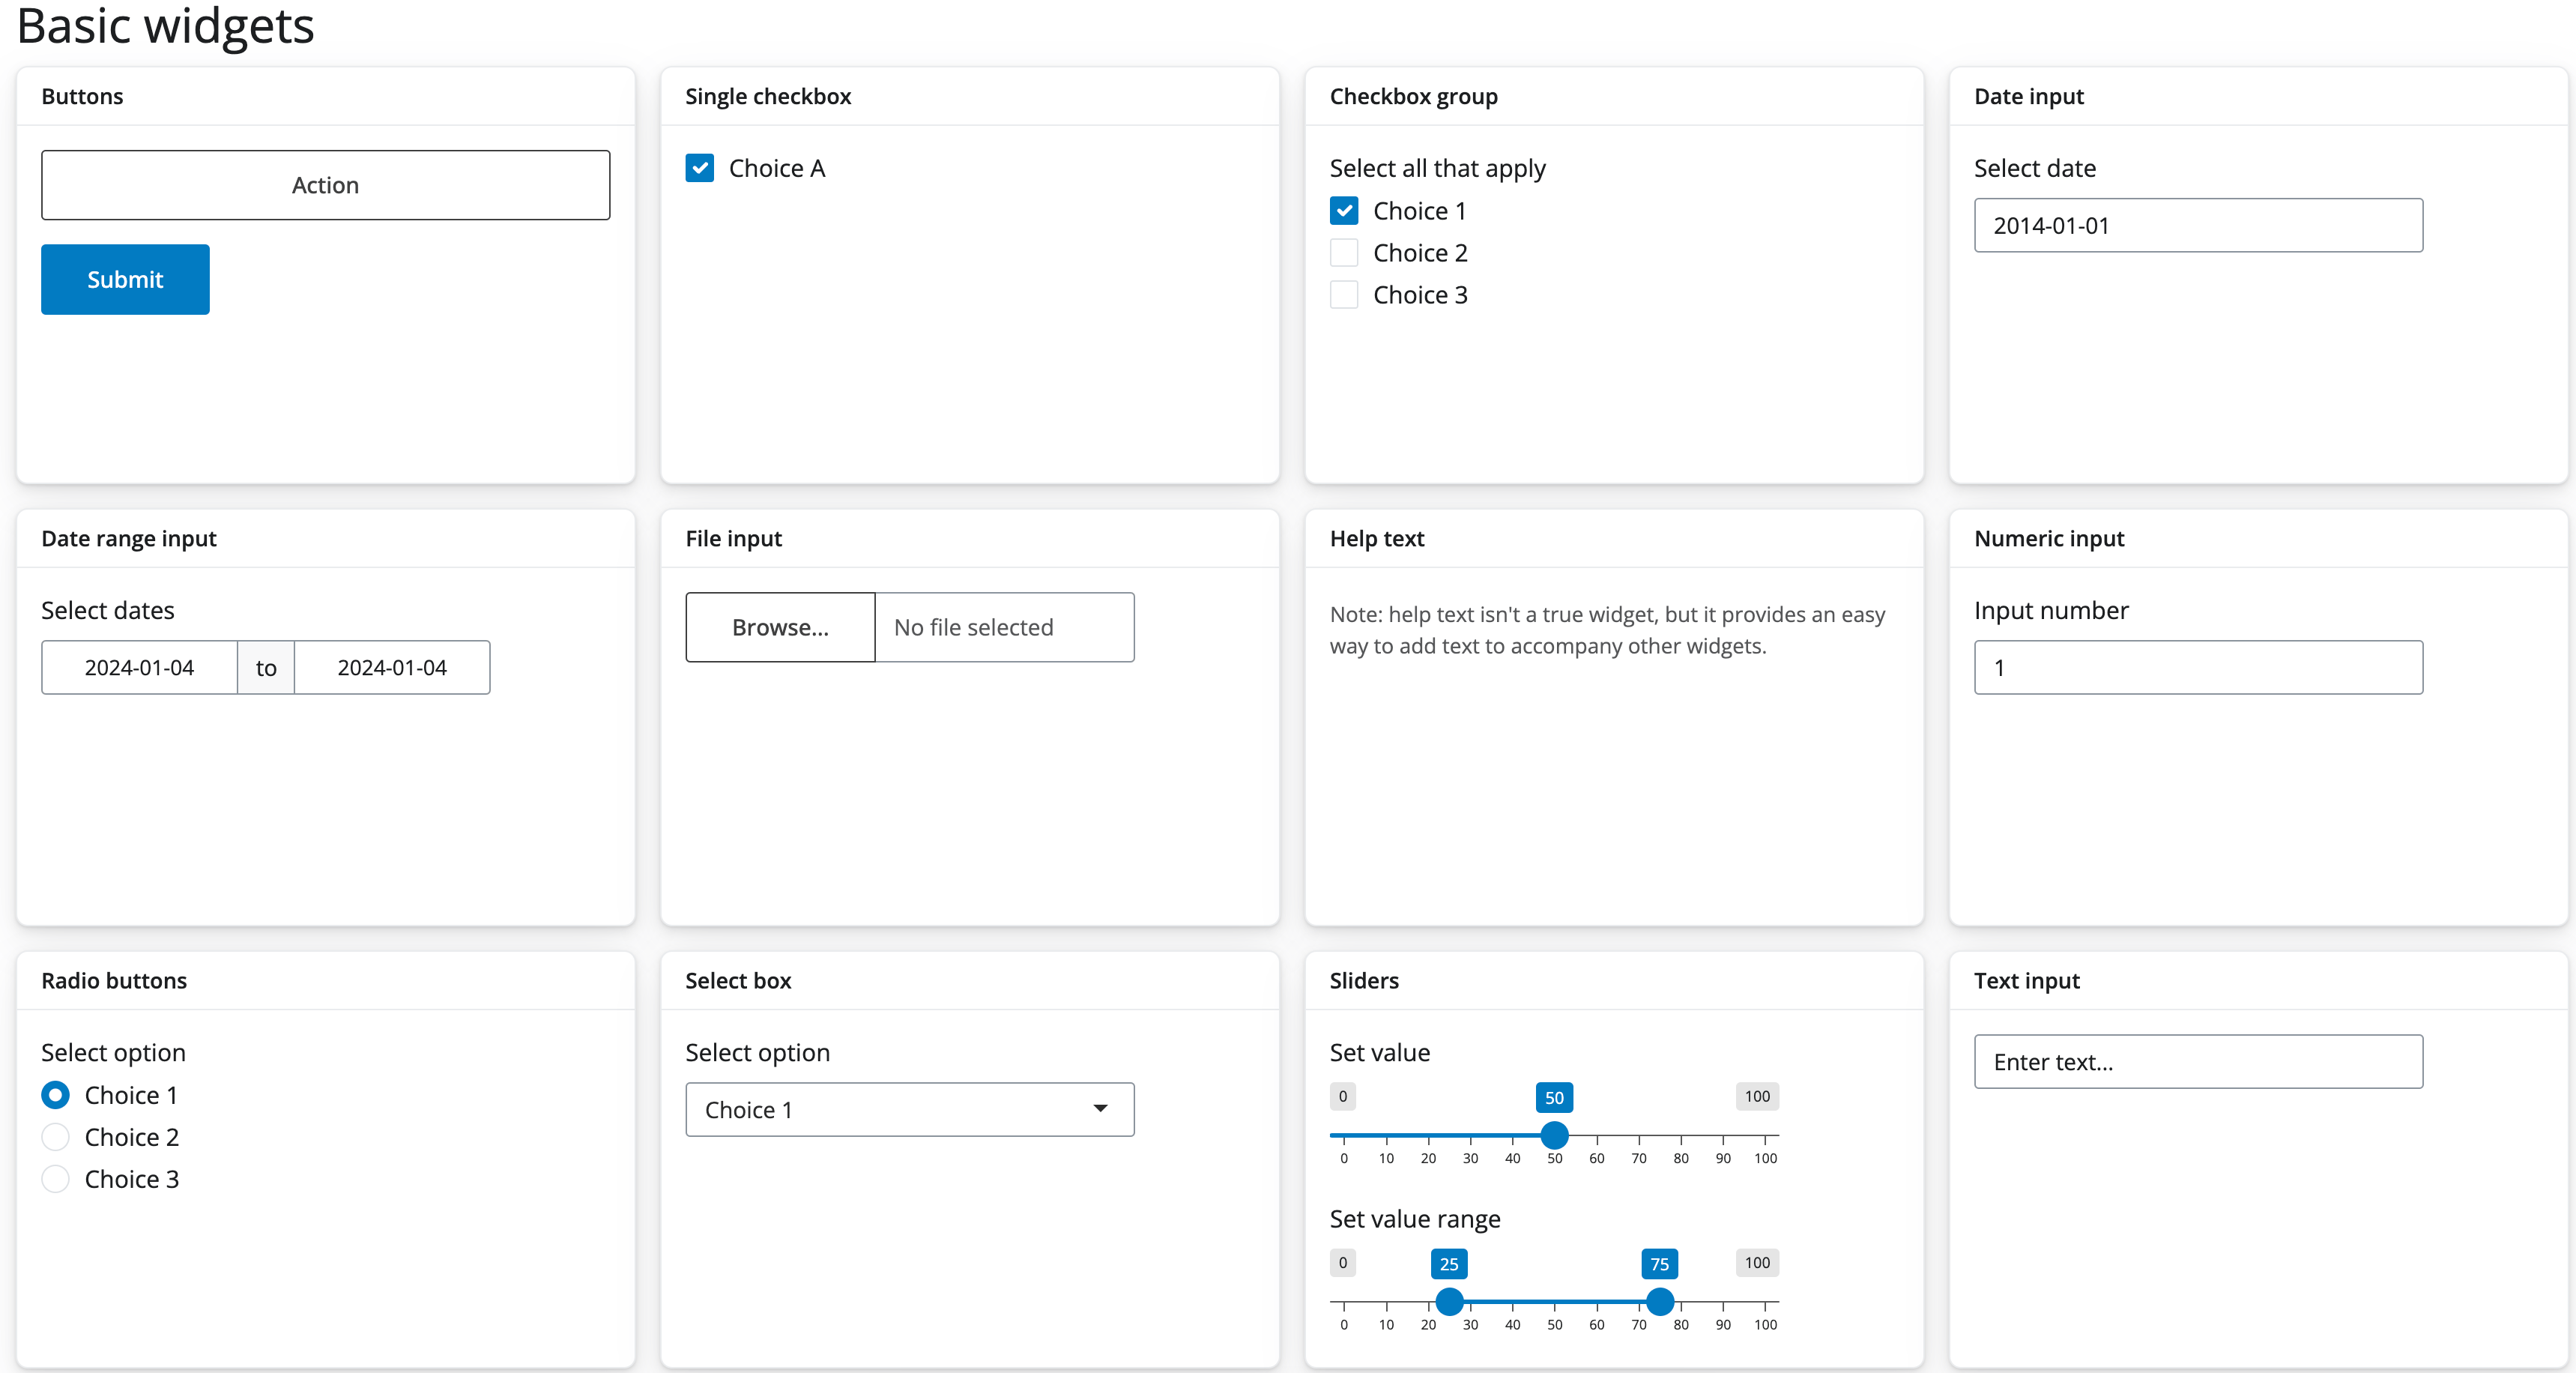
Task: Click the Enter text input field
Action: point(2197,1061)
